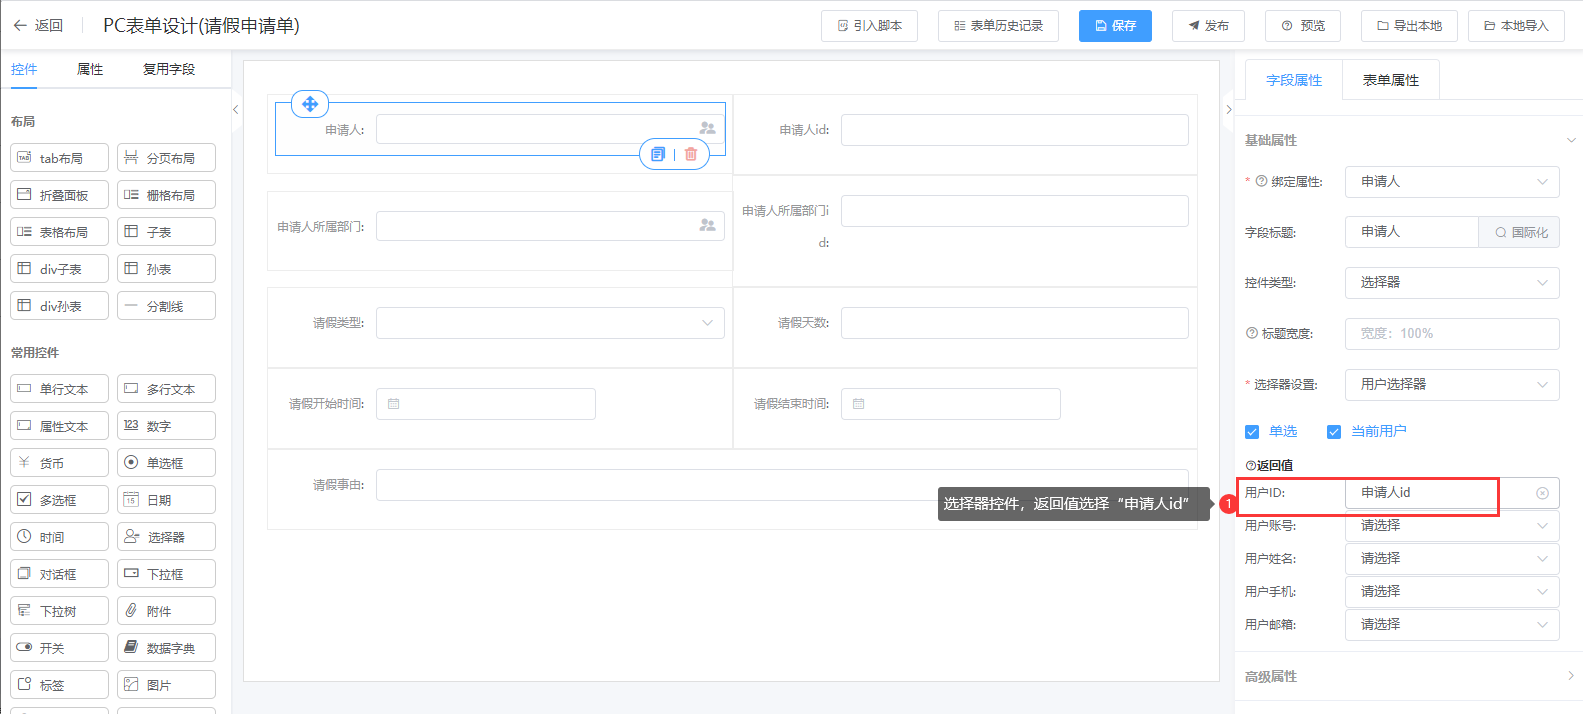Add a 开关 switch control
Screen dimensions: 1583x714
59,648
